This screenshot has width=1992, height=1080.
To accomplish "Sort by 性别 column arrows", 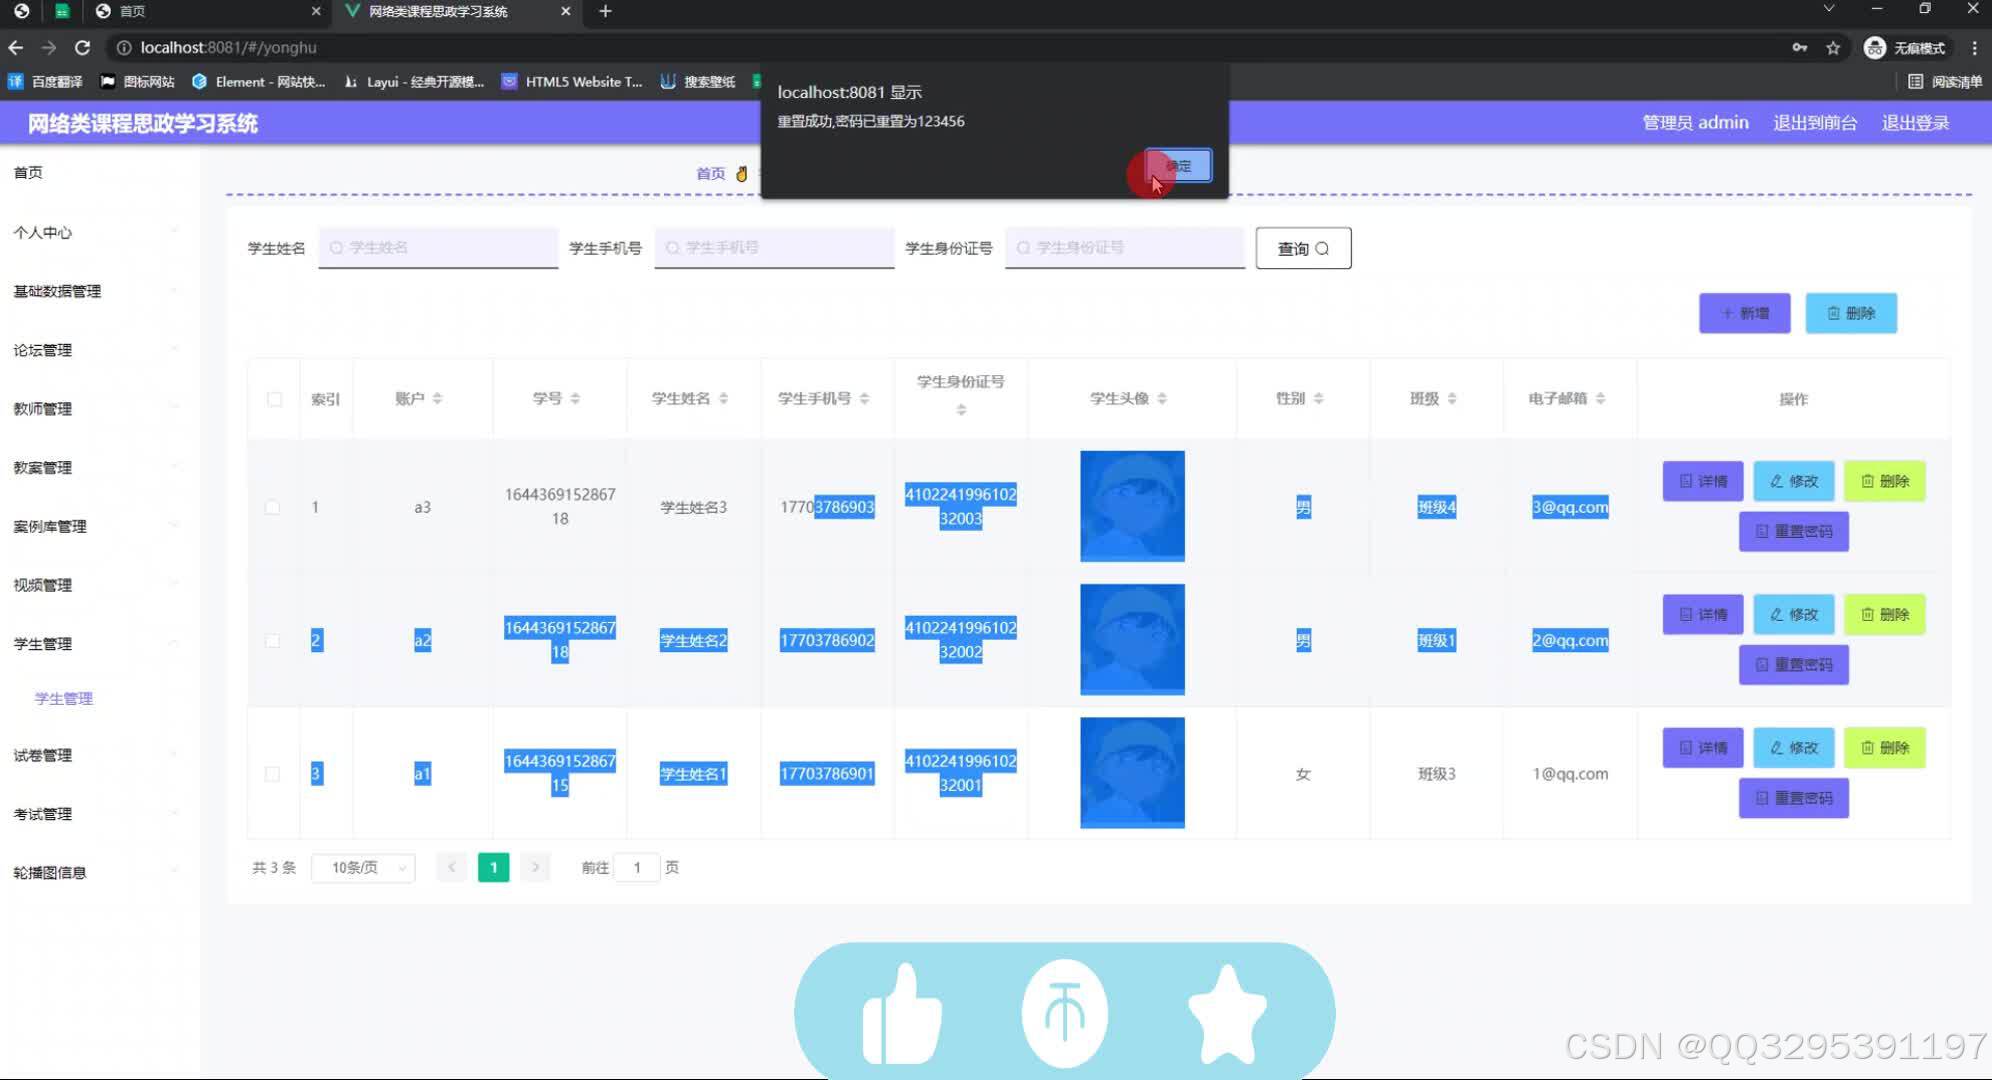I will [x=1318, y=398].
